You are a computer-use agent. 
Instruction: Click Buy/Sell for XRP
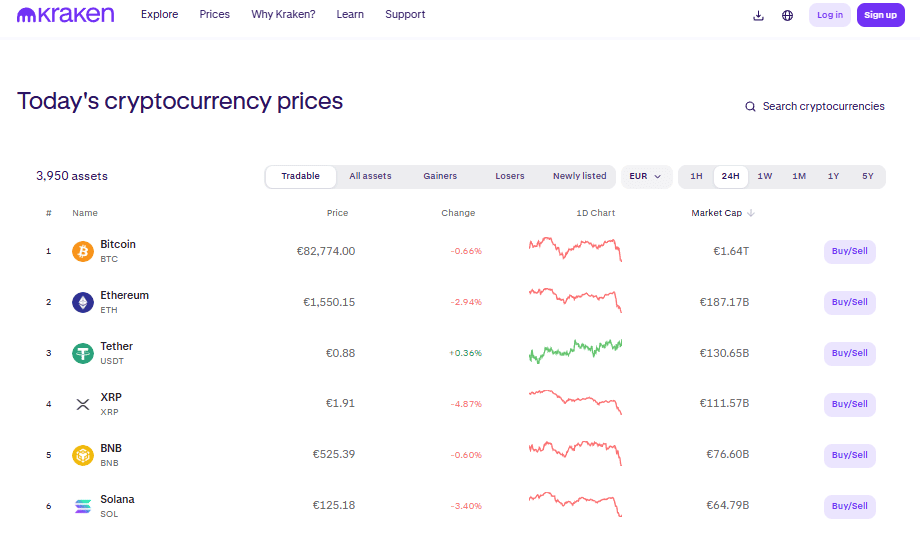coord(850,404)
